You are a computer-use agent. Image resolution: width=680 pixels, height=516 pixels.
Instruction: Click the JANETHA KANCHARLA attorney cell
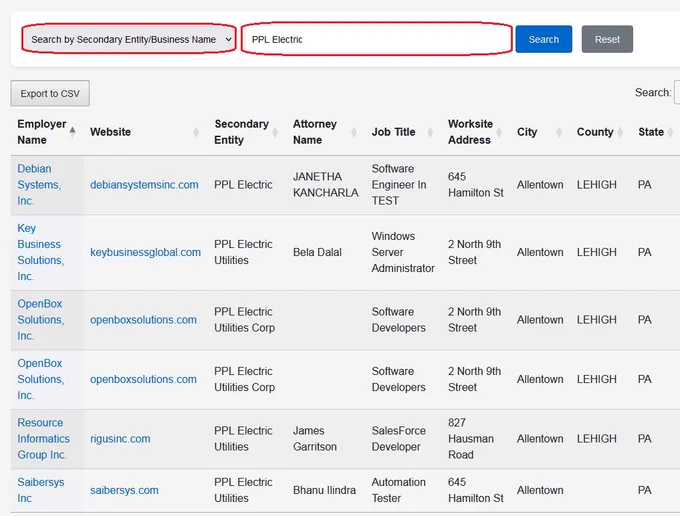(326, 185)
